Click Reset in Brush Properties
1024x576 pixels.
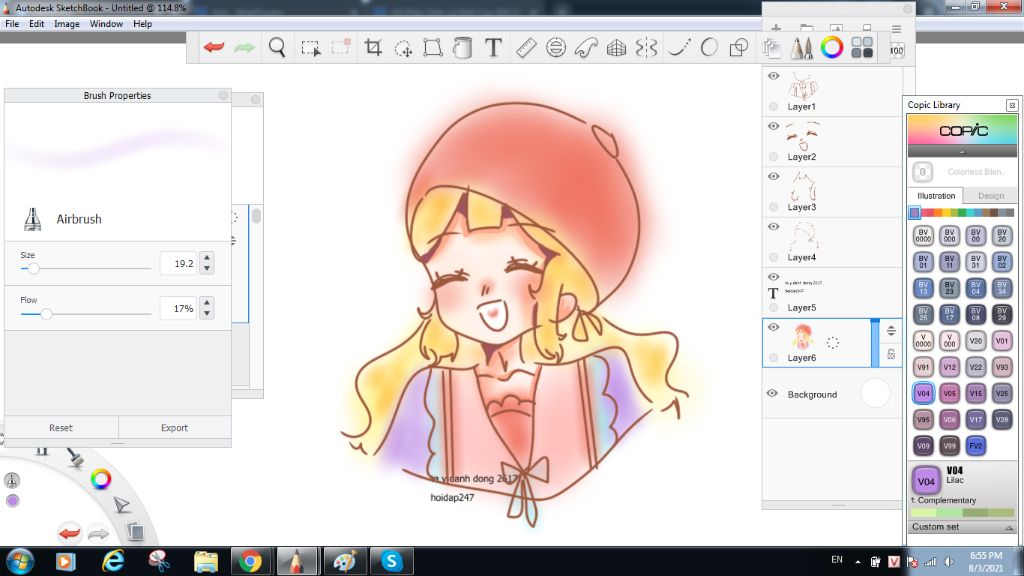click(x=61, y=428)
